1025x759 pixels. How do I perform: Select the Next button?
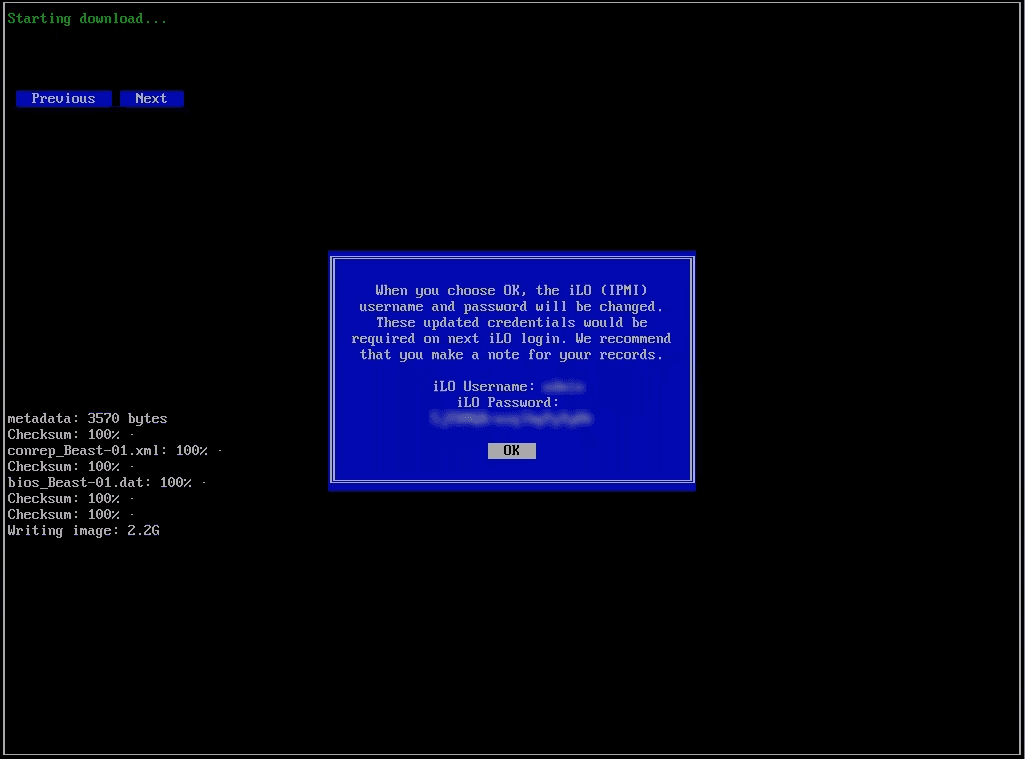click(151, 98)
